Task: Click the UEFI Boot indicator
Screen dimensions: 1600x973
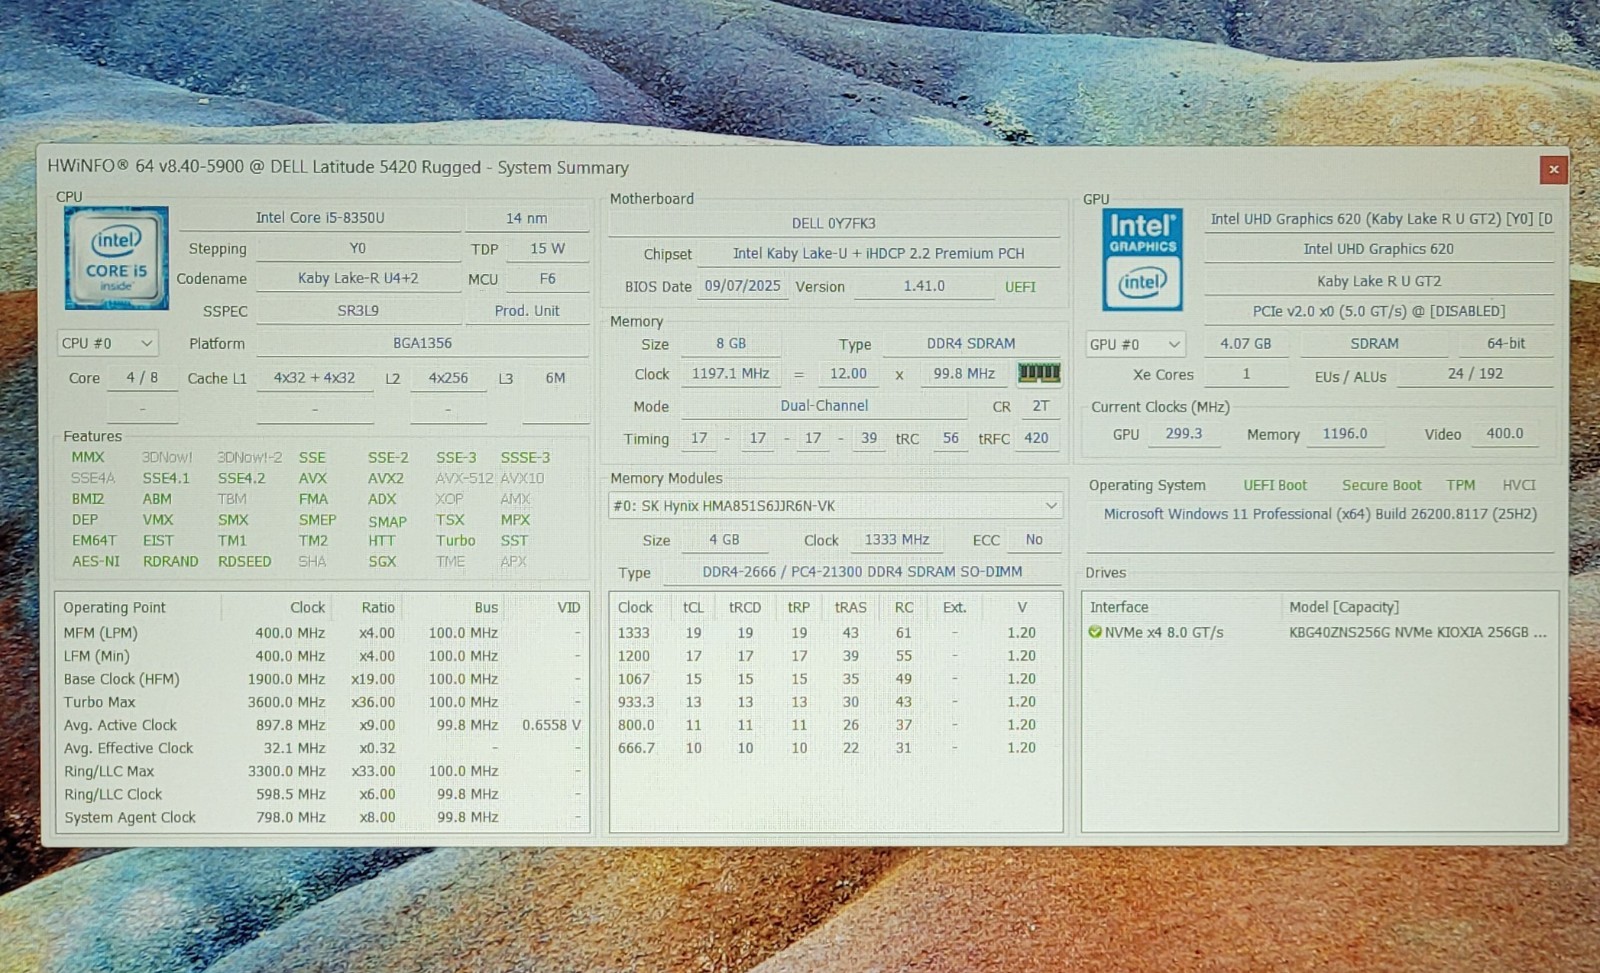Action: click(x=1275, y=485)
